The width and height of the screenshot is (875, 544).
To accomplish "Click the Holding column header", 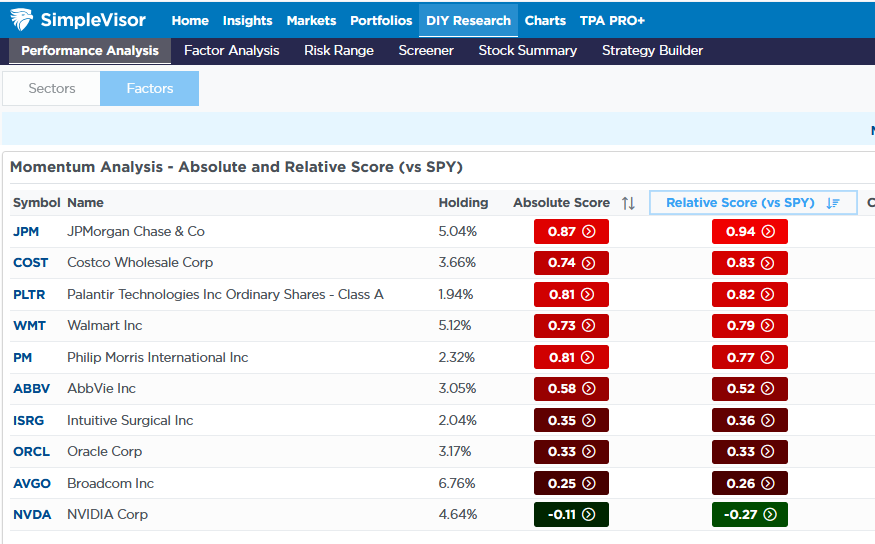I will [463, 203].
